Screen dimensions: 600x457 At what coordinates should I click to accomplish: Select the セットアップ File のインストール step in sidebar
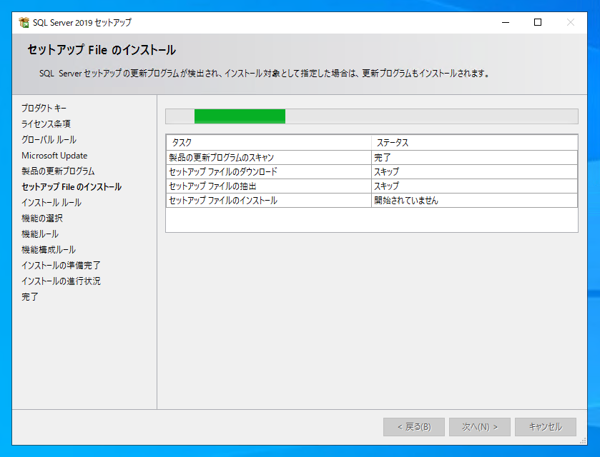pyautogui.click(x=72, y=187)
